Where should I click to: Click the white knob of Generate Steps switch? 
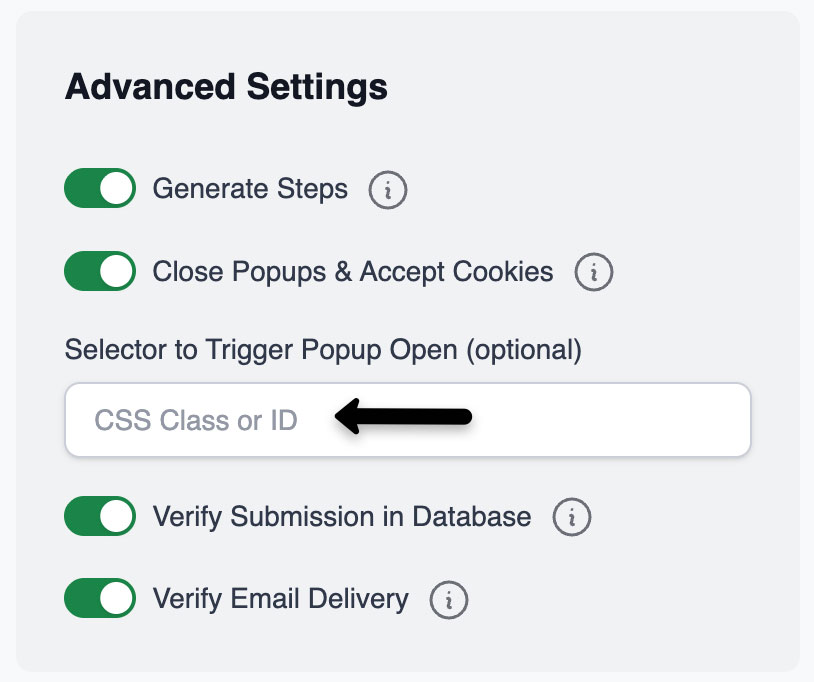click(117, 188)
